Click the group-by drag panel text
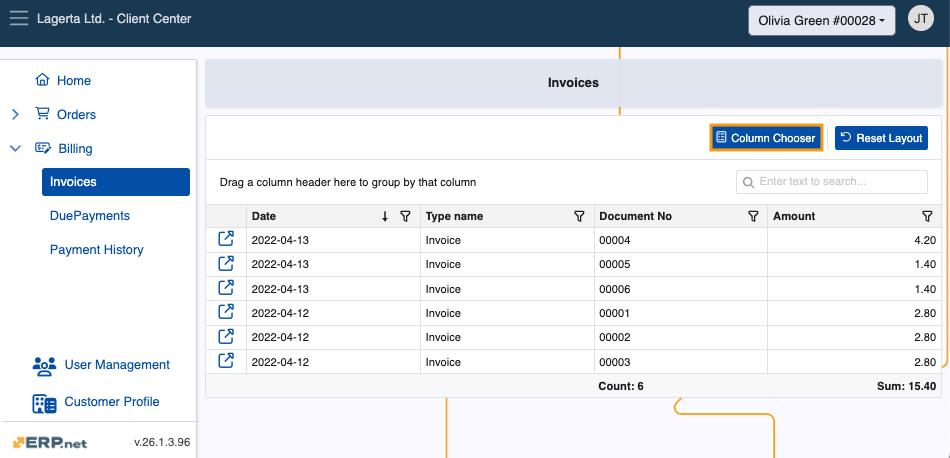 coord(348,182)
